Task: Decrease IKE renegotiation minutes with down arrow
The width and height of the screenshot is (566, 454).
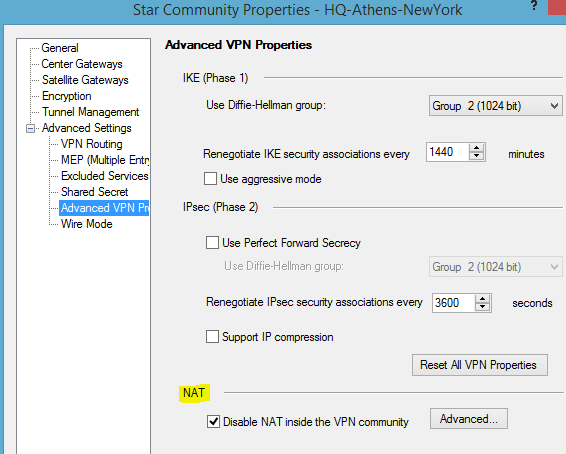Action: 476,156
